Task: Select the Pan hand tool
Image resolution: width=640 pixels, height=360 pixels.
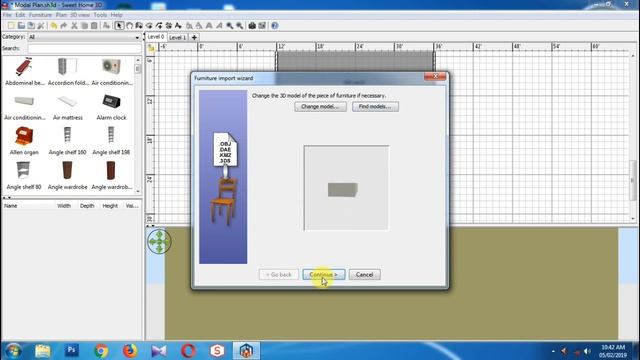Action: 129,26
